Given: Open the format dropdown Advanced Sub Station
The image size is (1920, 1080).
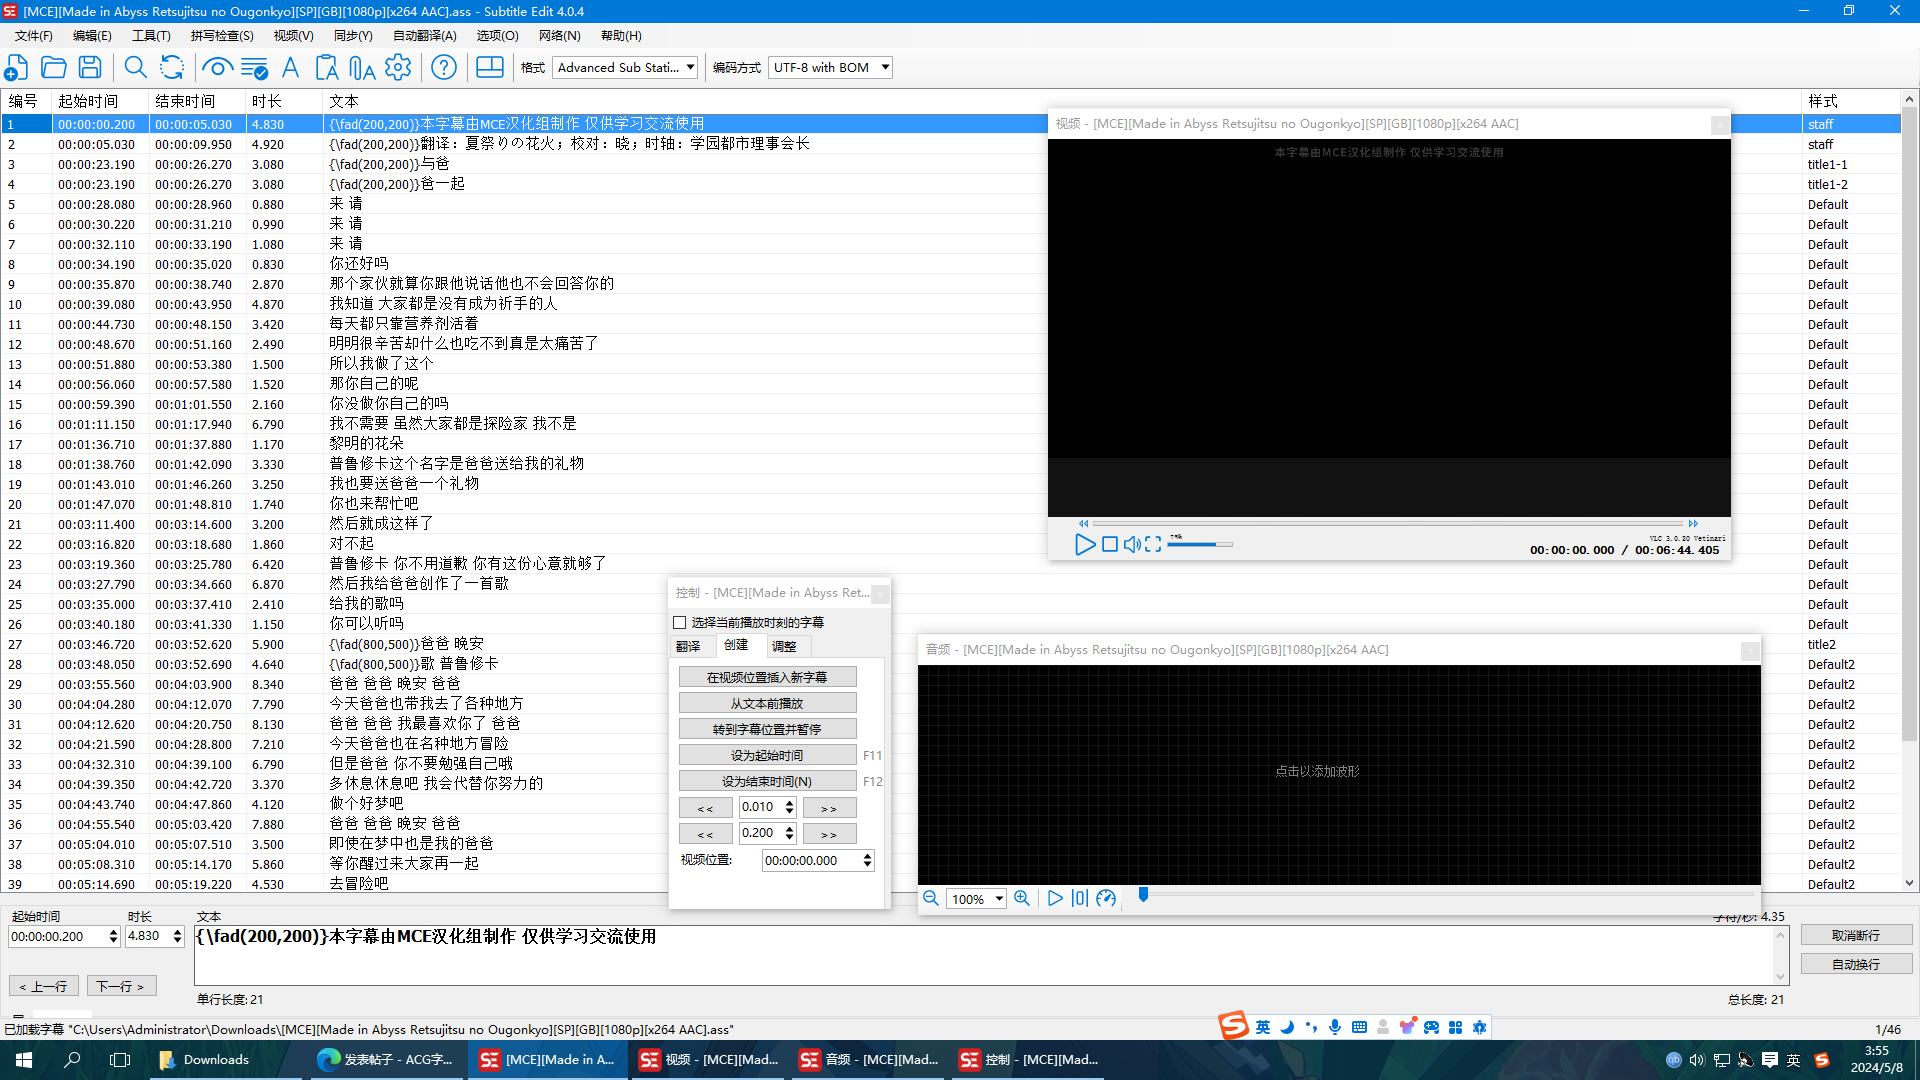Looking at the screenshot, I should pos(625,68).
